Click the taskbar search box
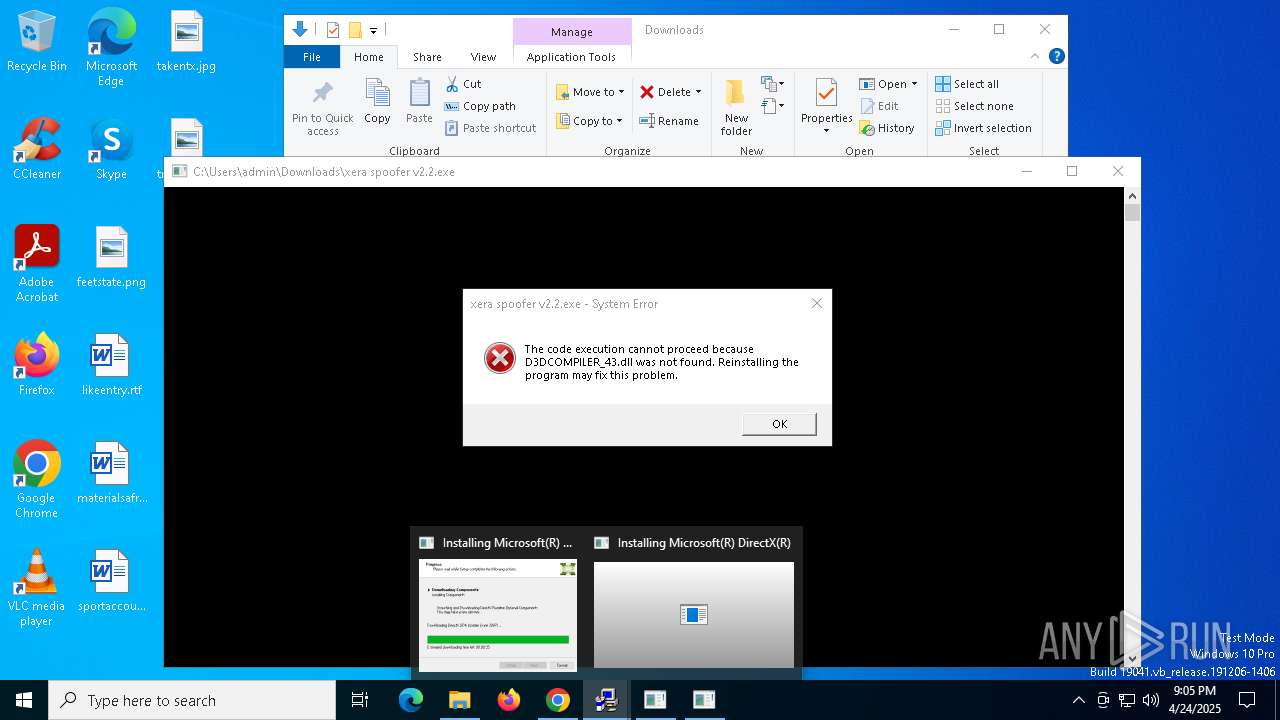This screenshot has width=1280, height=720. [x=192, y=700]
